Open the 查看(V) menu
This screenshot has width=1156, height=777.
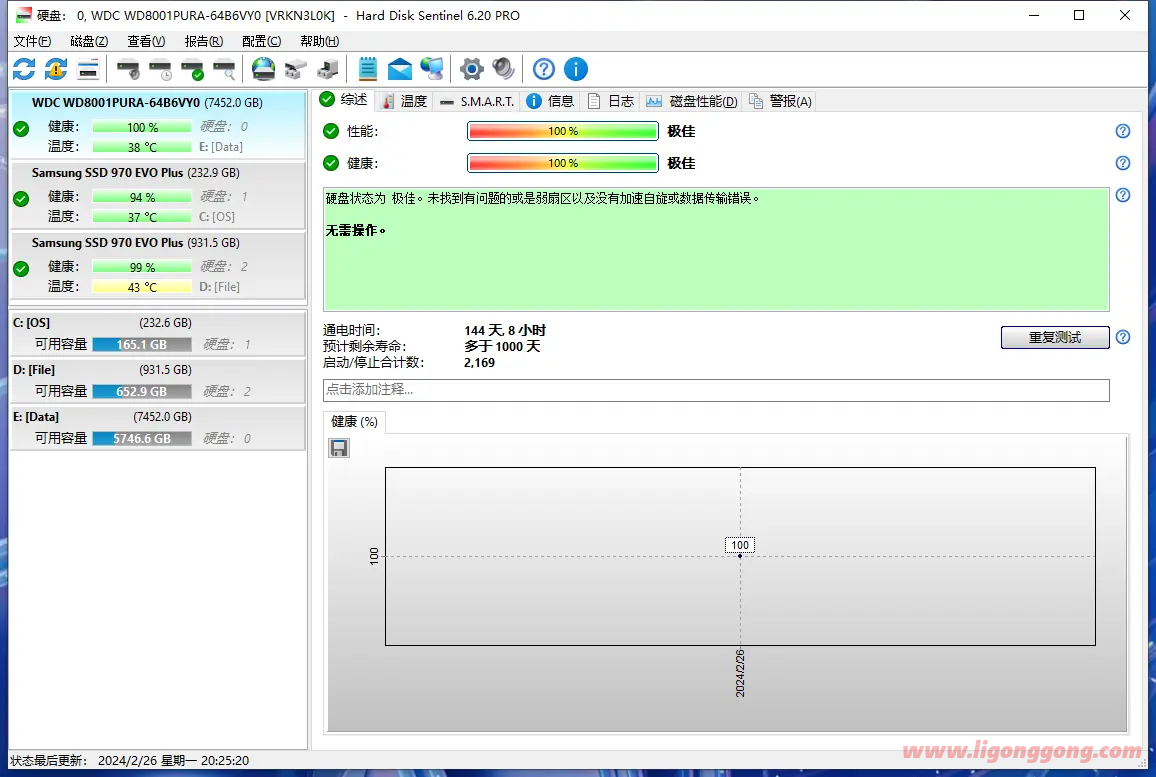(x=146, y=41)
